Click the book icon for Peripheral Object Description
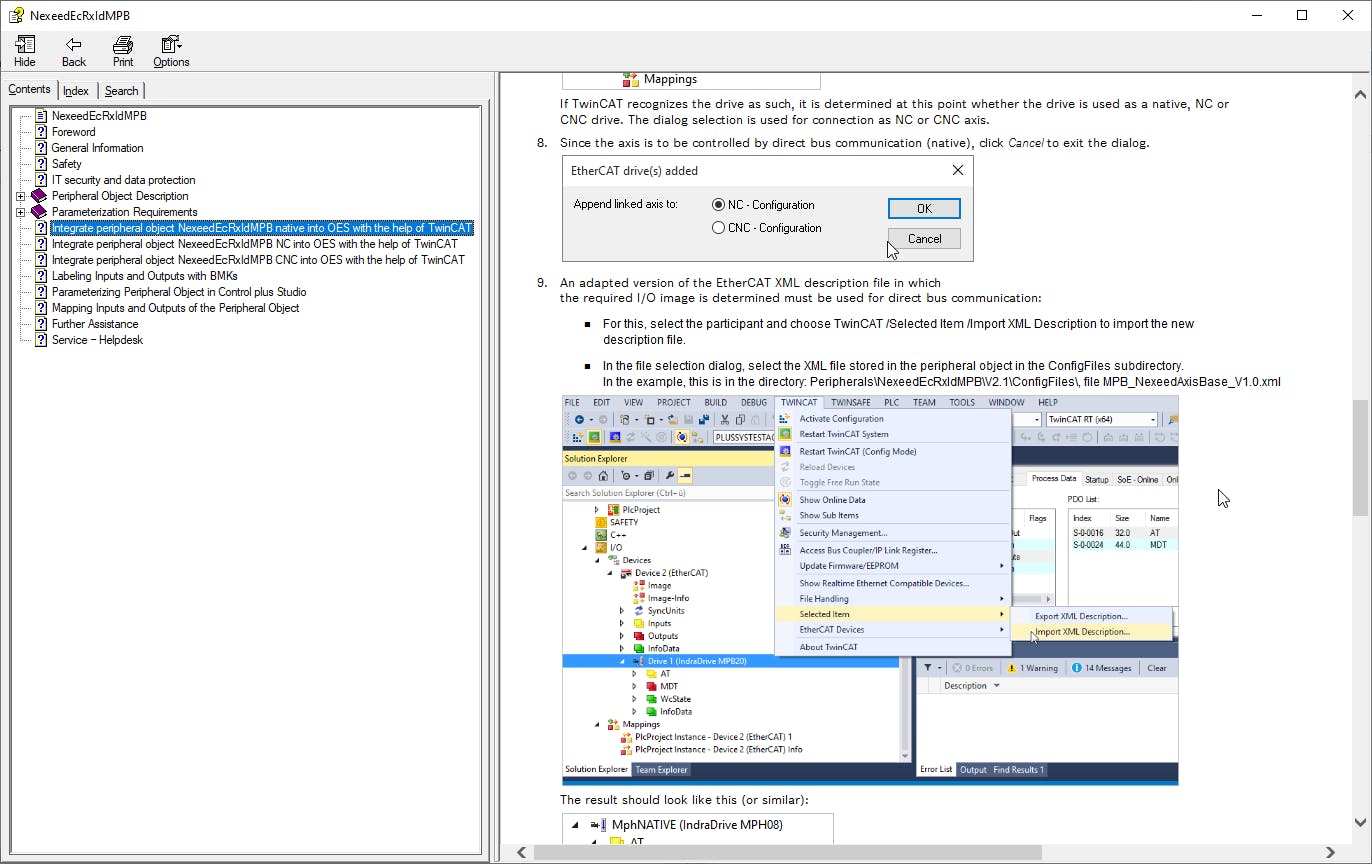This screenshot has height=864, width=1372. 40,196
